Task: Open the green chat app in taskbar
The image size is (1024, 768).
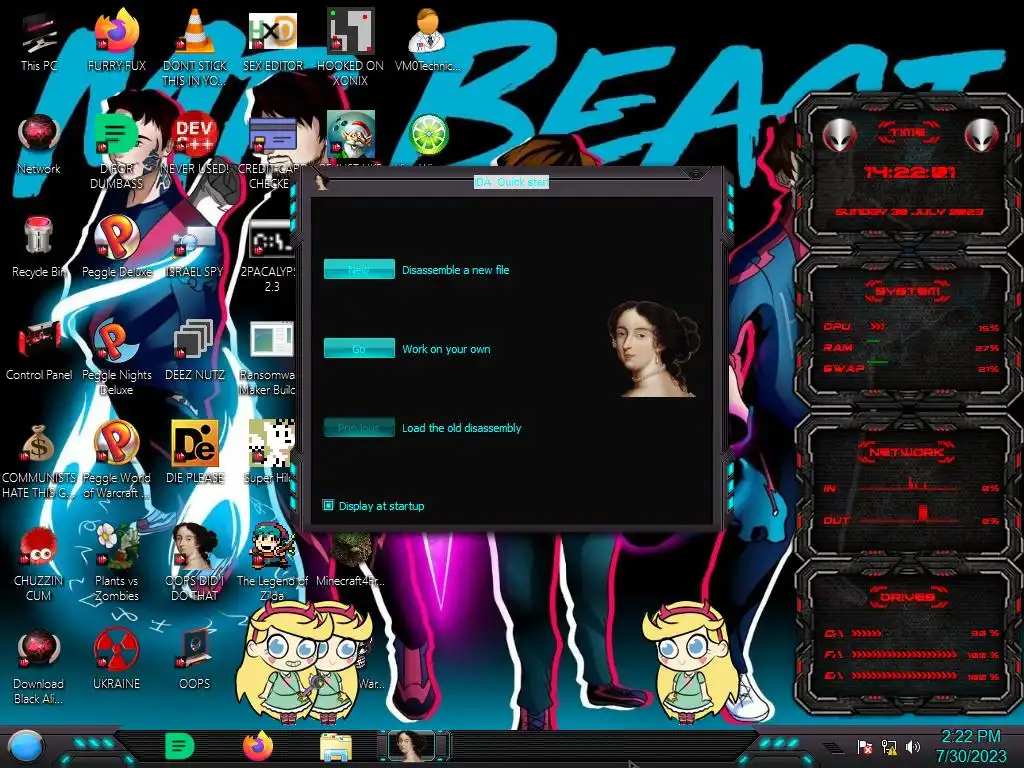Action: [180, 746]
